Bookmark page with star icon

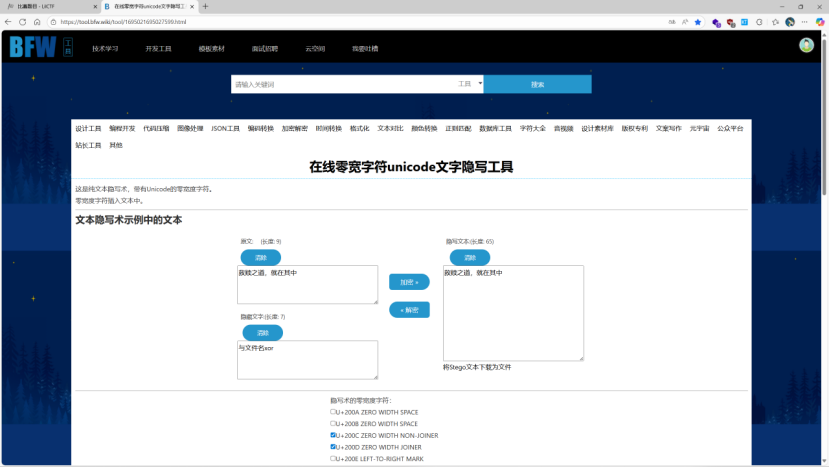coord(698,21)
